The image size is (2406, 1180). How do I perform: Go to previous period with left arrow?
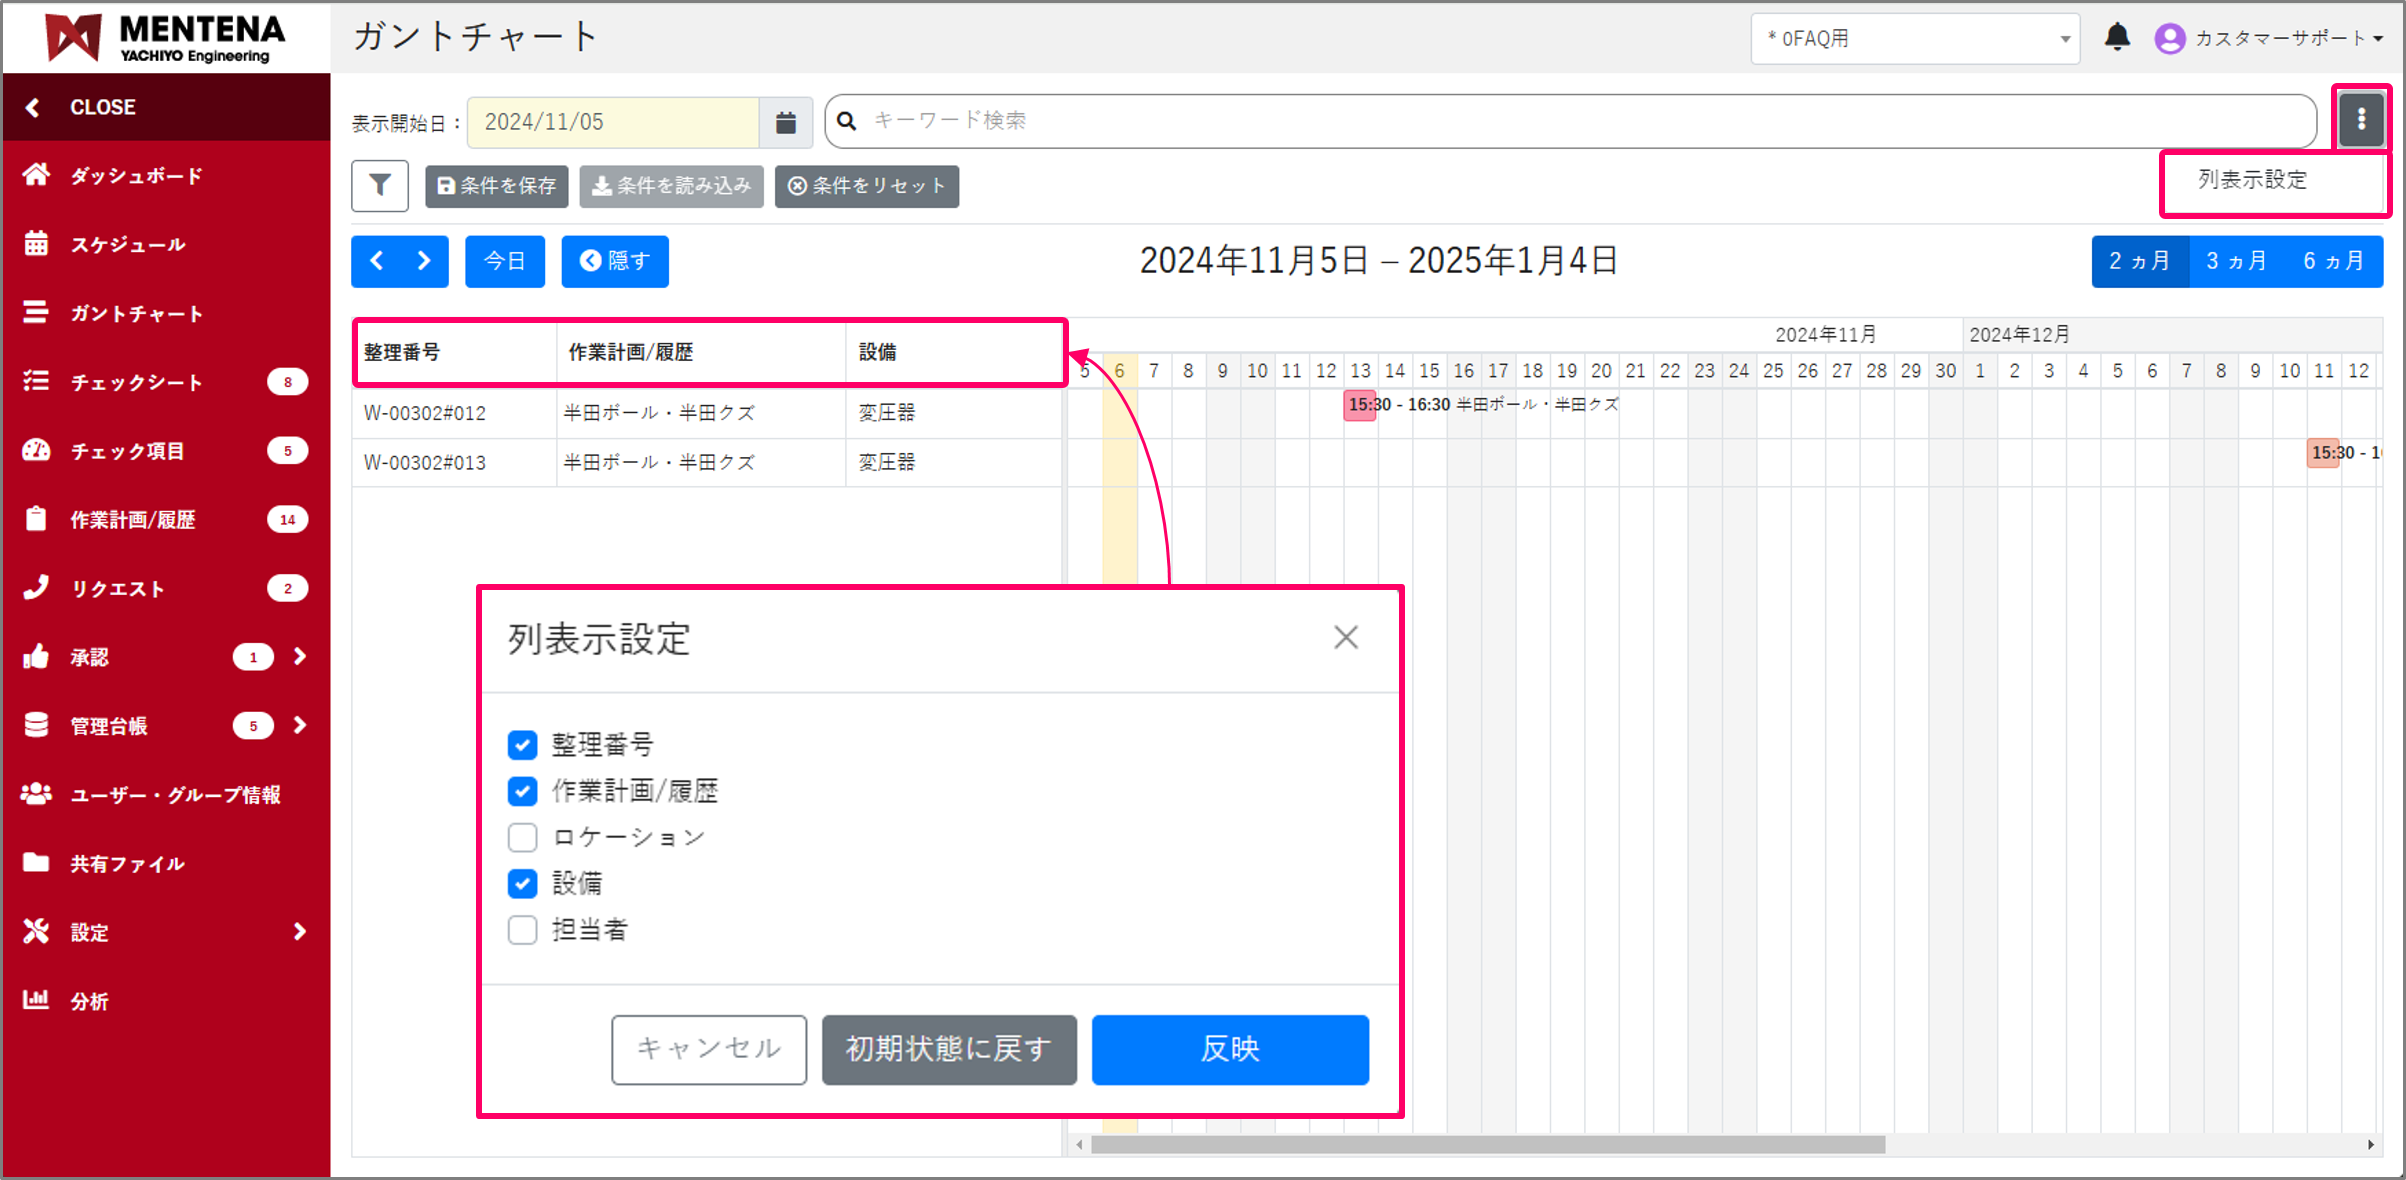pos(377,261)
